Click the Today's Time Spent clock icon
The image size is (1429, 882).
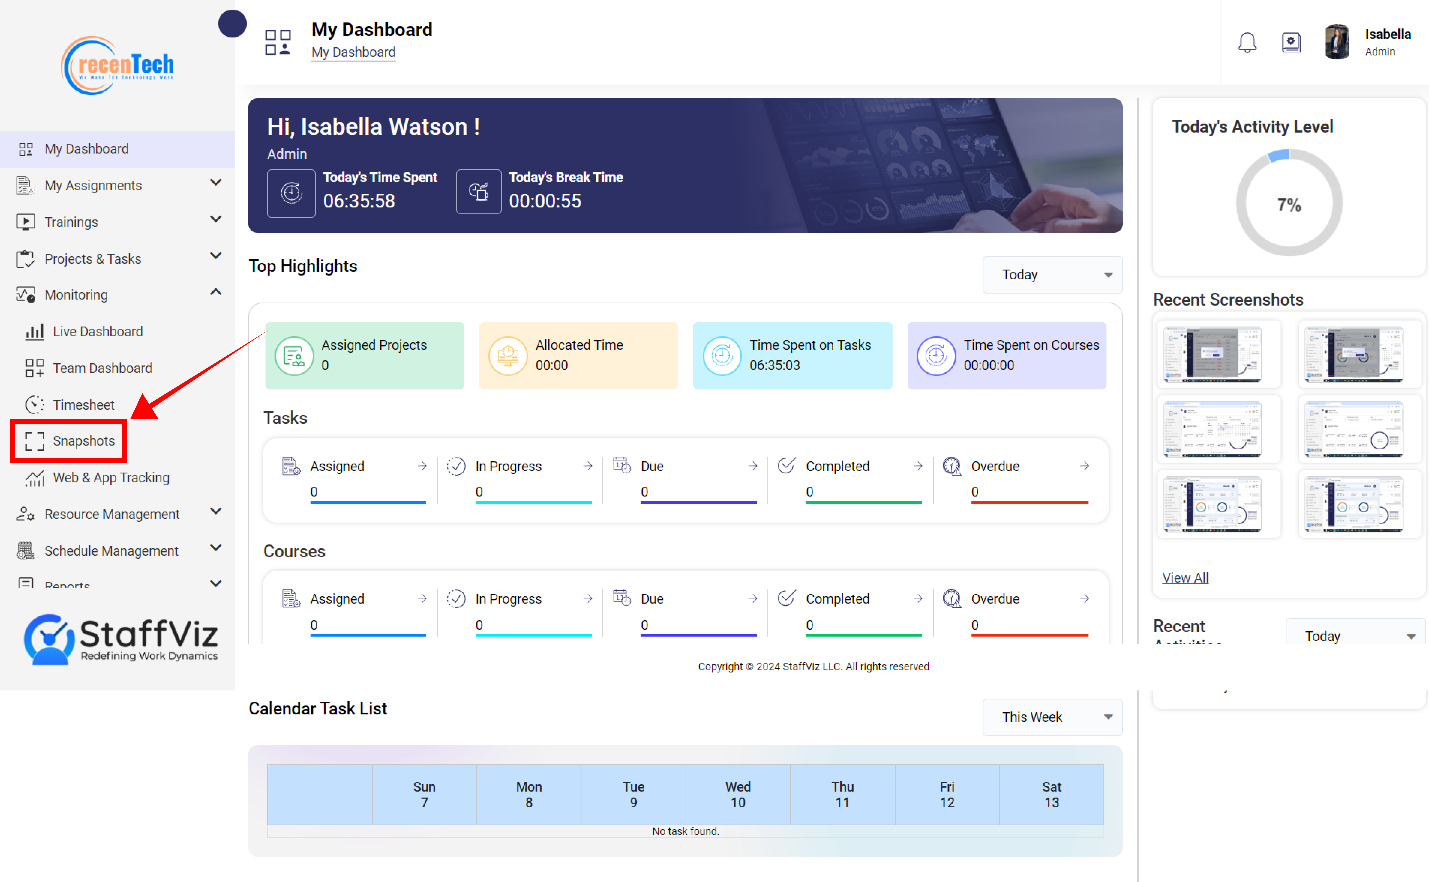tap(291, 193)
